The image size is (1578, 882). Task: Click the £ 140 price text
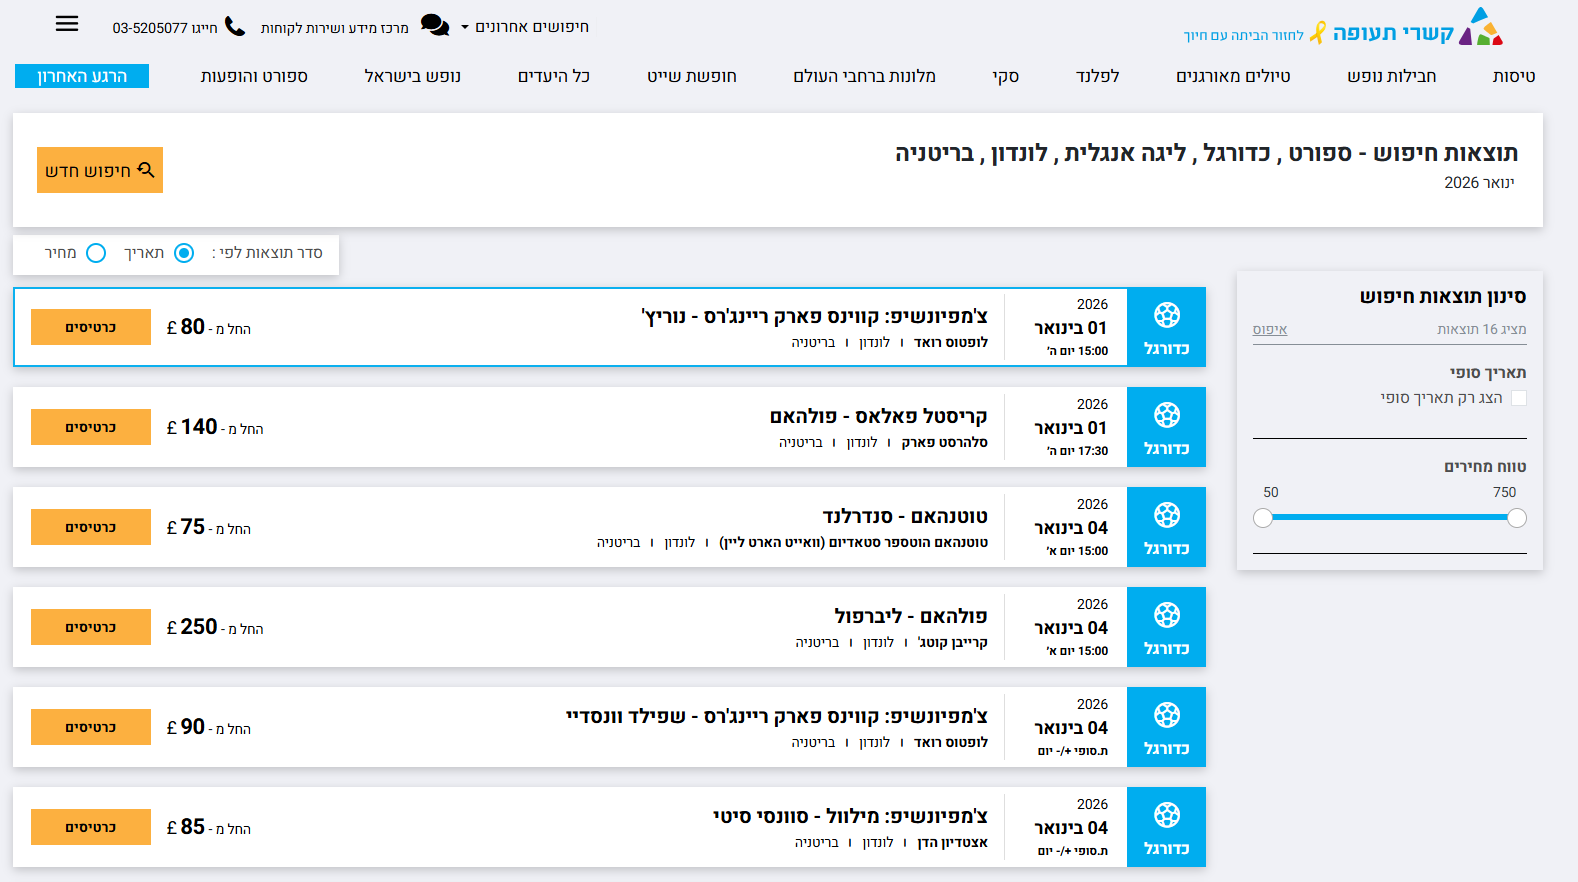pos(192,427)
